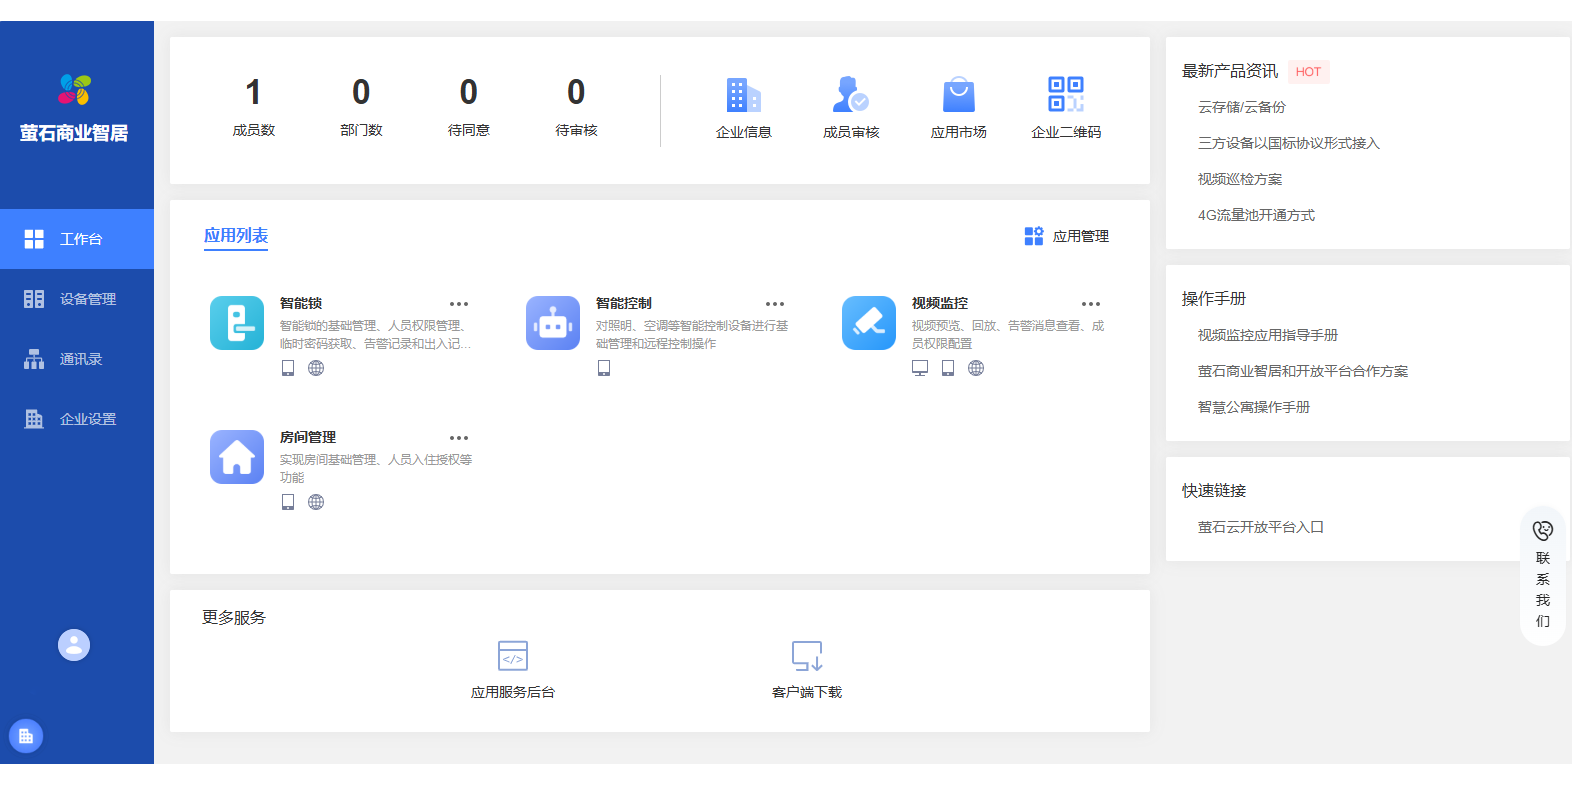This screenshot has height=786, width=1572.
Task: Open the 房间管理 house icon
Action: click(237, 457)
